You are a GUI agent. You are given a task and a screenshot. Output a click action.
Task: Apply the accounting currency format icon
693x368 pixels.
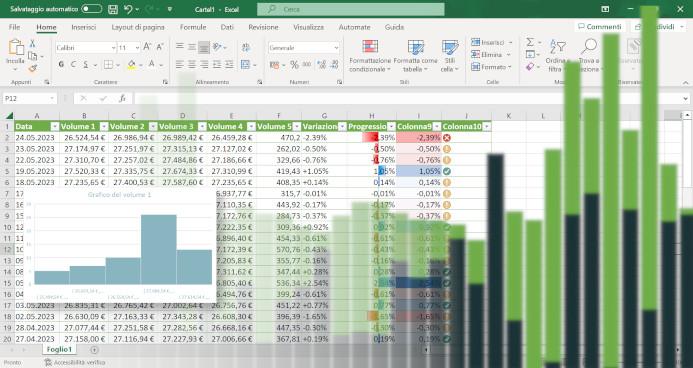[274, 65]
